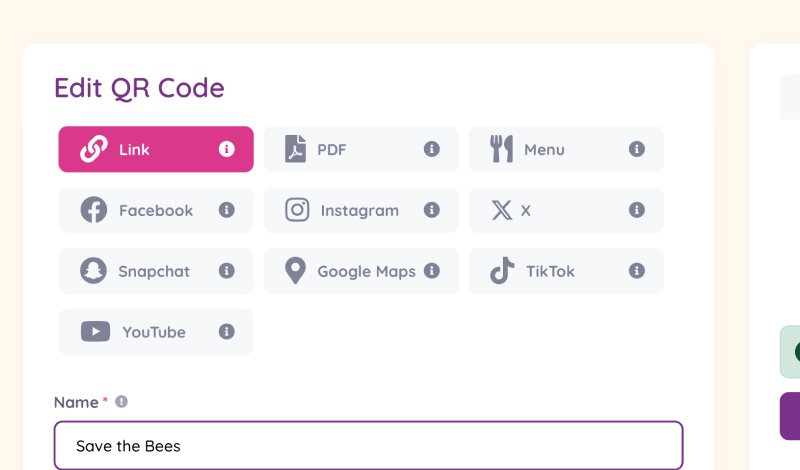Select the Facebook logo icon

coord(94,210)
